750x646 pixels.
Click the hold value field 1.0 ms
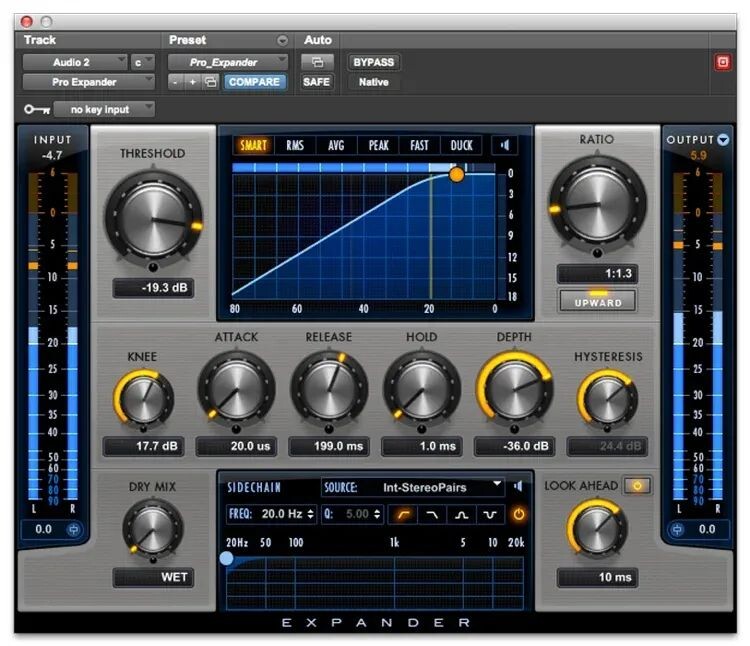[422, 446]
